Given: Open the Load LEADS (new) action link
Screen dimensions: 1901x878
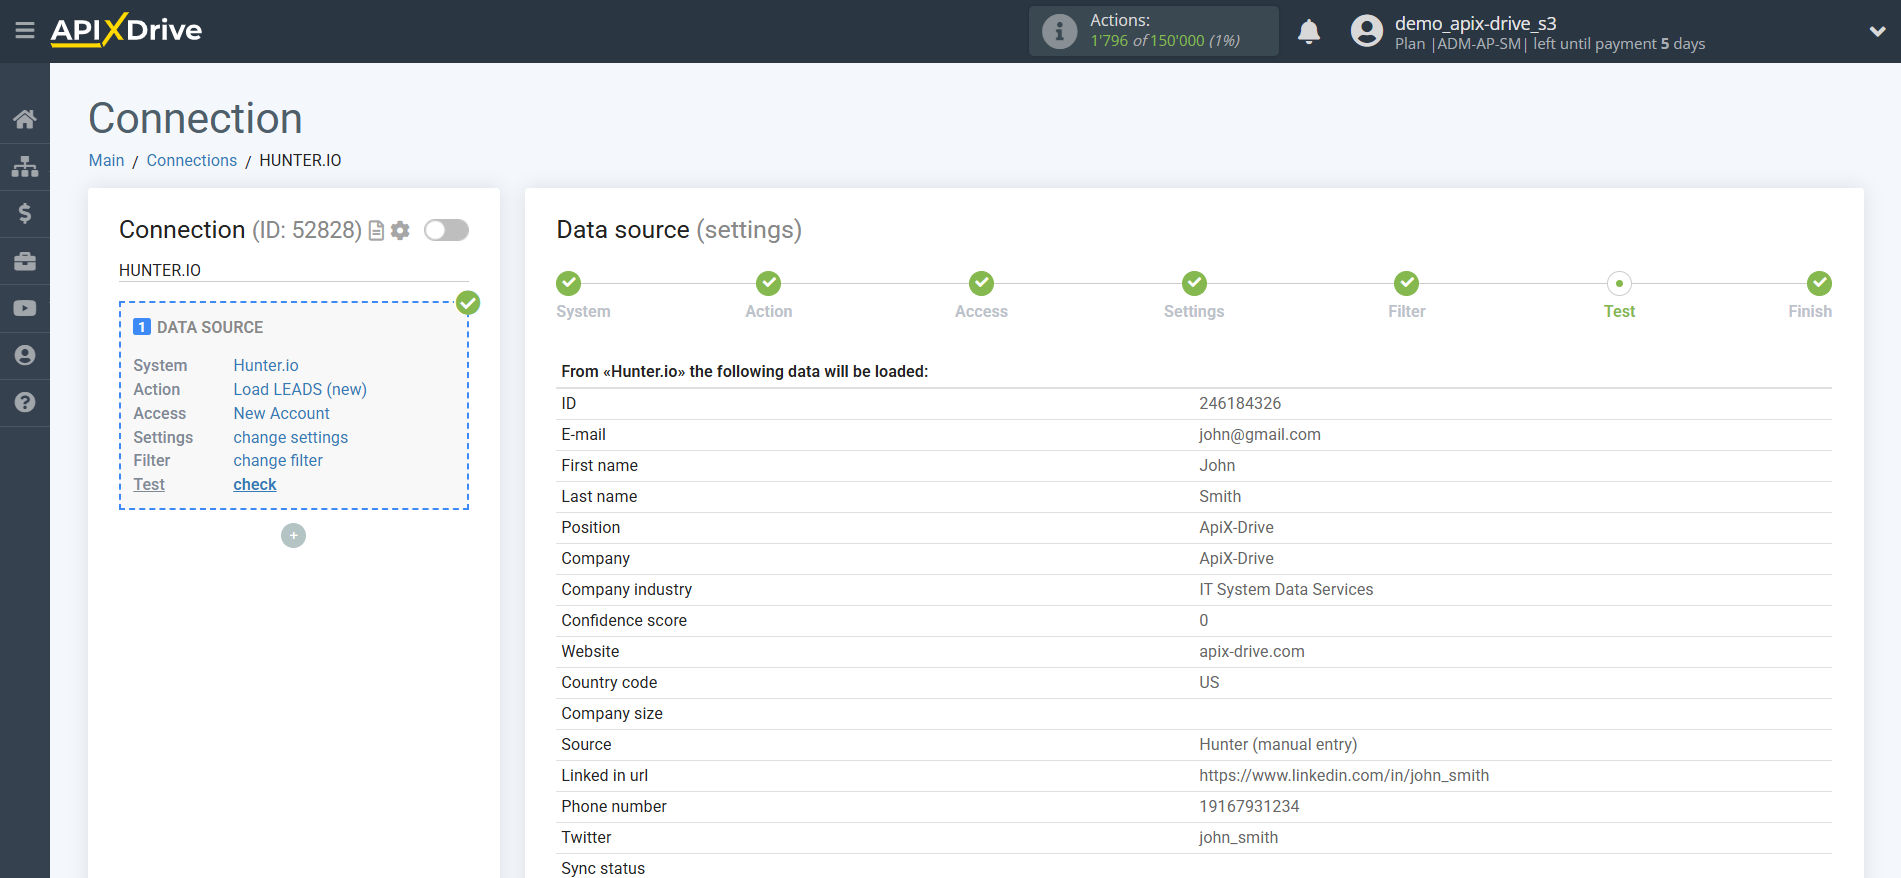Looking at the screenshot, I should click(300, 389).
